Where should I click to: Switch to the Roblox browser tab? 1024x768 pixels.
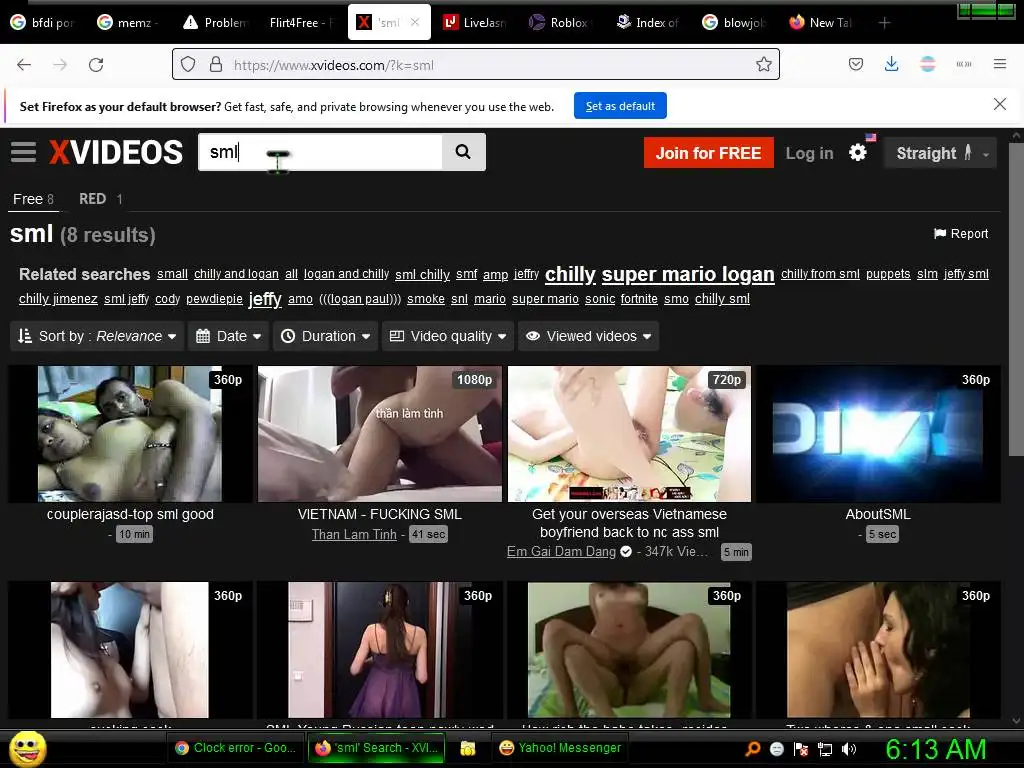[x=561, y=23]
